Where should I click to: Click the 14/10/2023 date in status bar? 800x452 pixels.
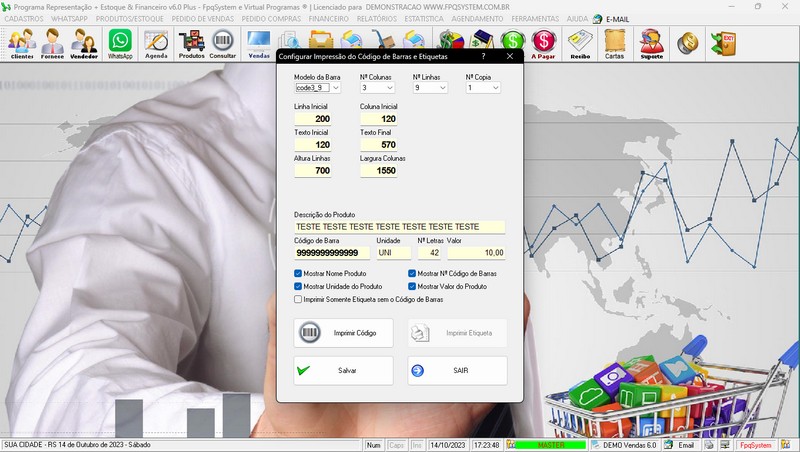click(x=447, y=445)
